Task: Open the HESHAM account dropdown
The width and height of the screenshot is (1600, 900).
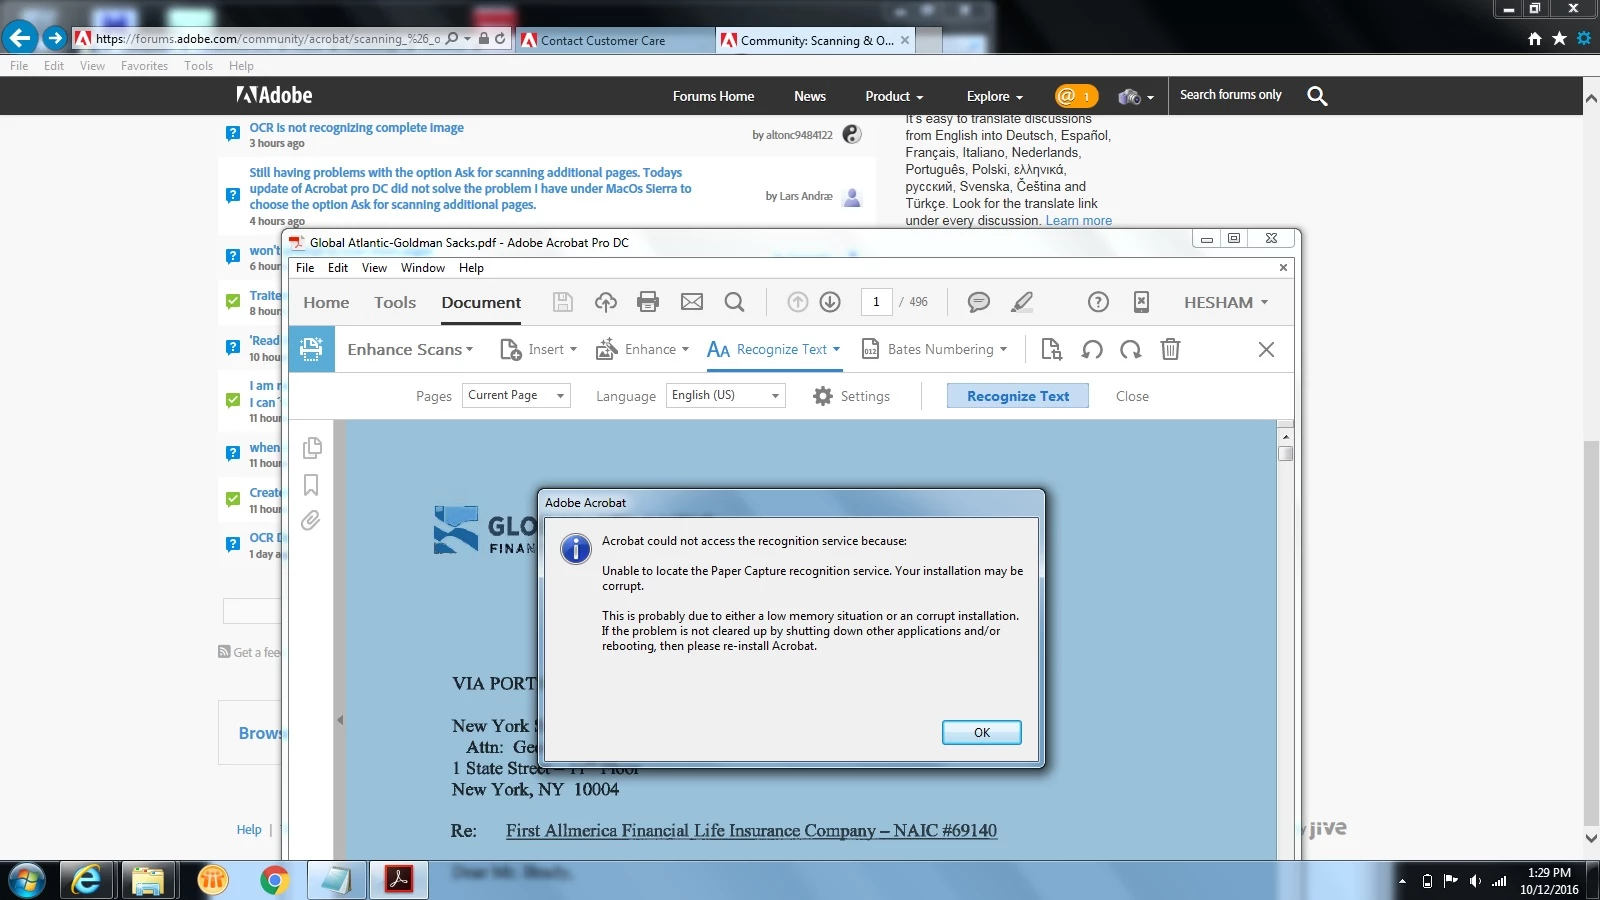Action: 1226,302
